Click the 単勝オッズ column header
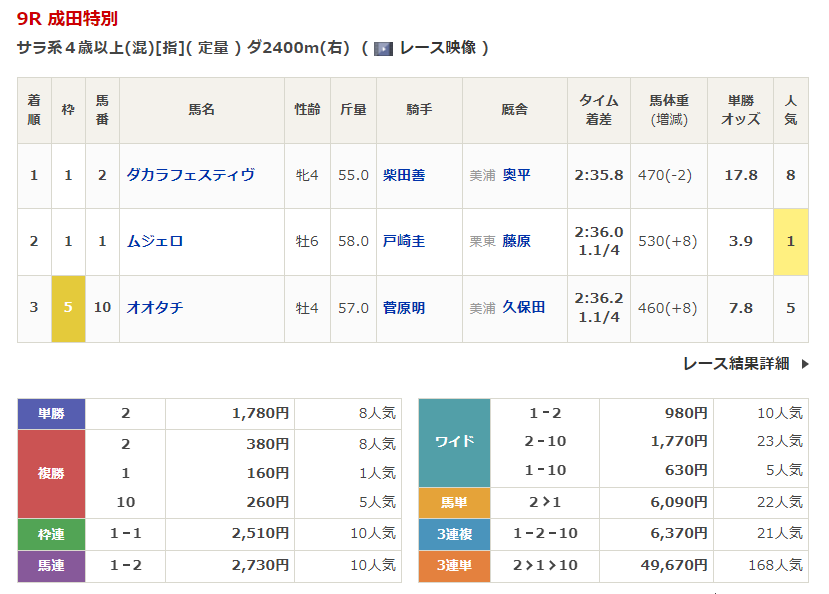Image resolution: width=829 pixels, height=594 pixels. pyautogui.click(x=740, y=110)
